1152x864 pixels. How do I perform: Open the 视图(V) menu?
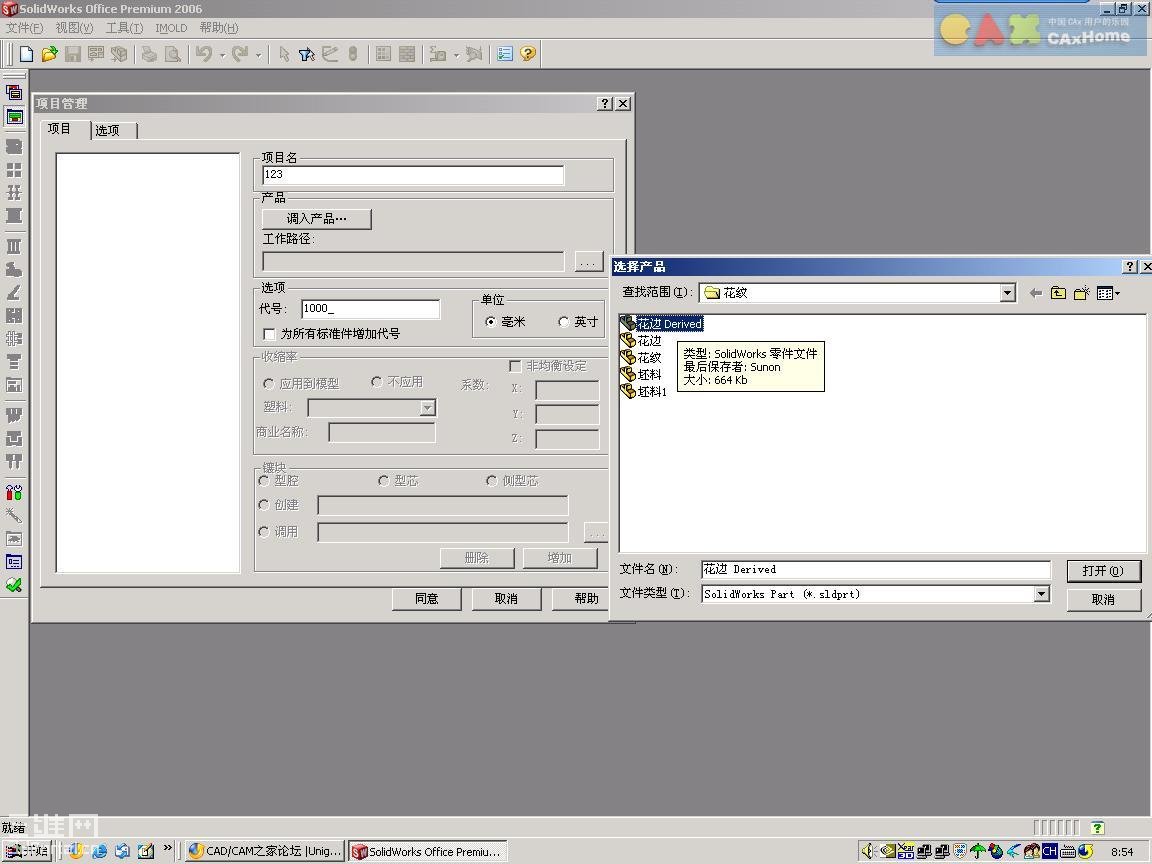(74, 28)
